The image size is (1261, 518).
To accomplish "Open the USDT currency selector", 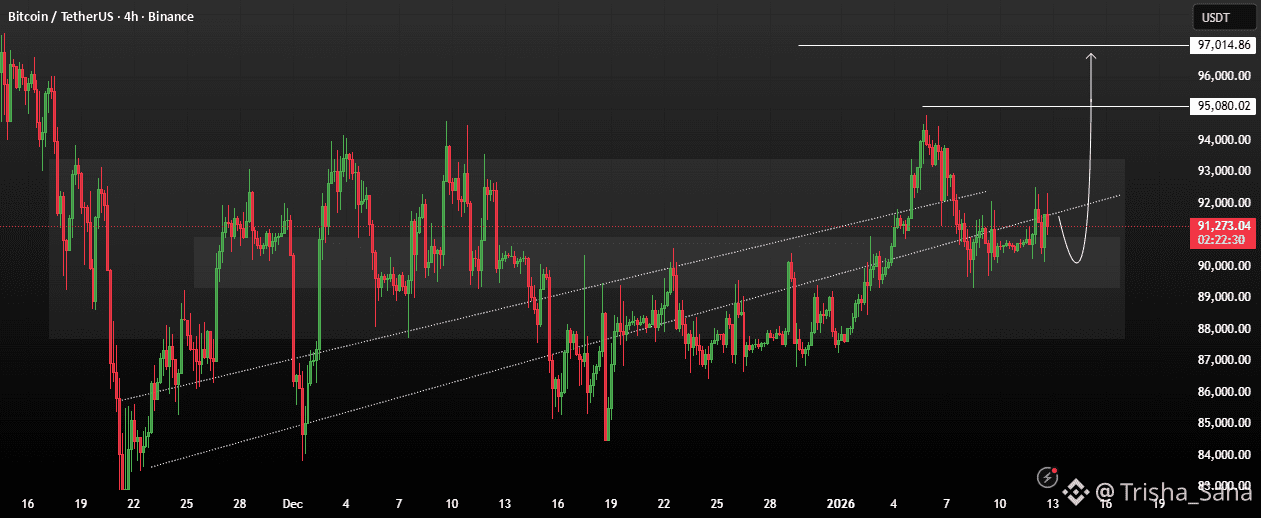I will tap(1215, 17).
